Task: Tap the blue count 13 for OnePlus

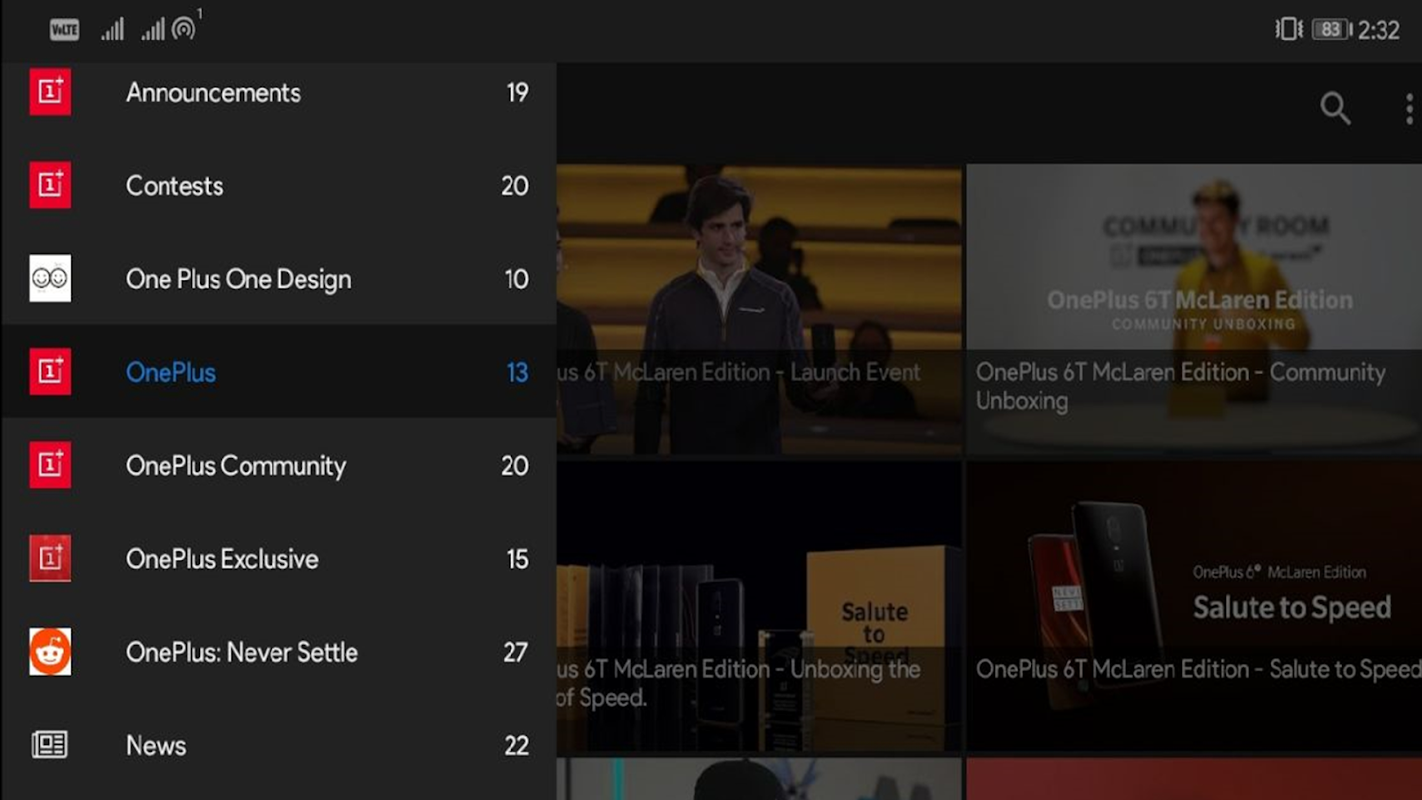Action: click(x=517, y=372)
